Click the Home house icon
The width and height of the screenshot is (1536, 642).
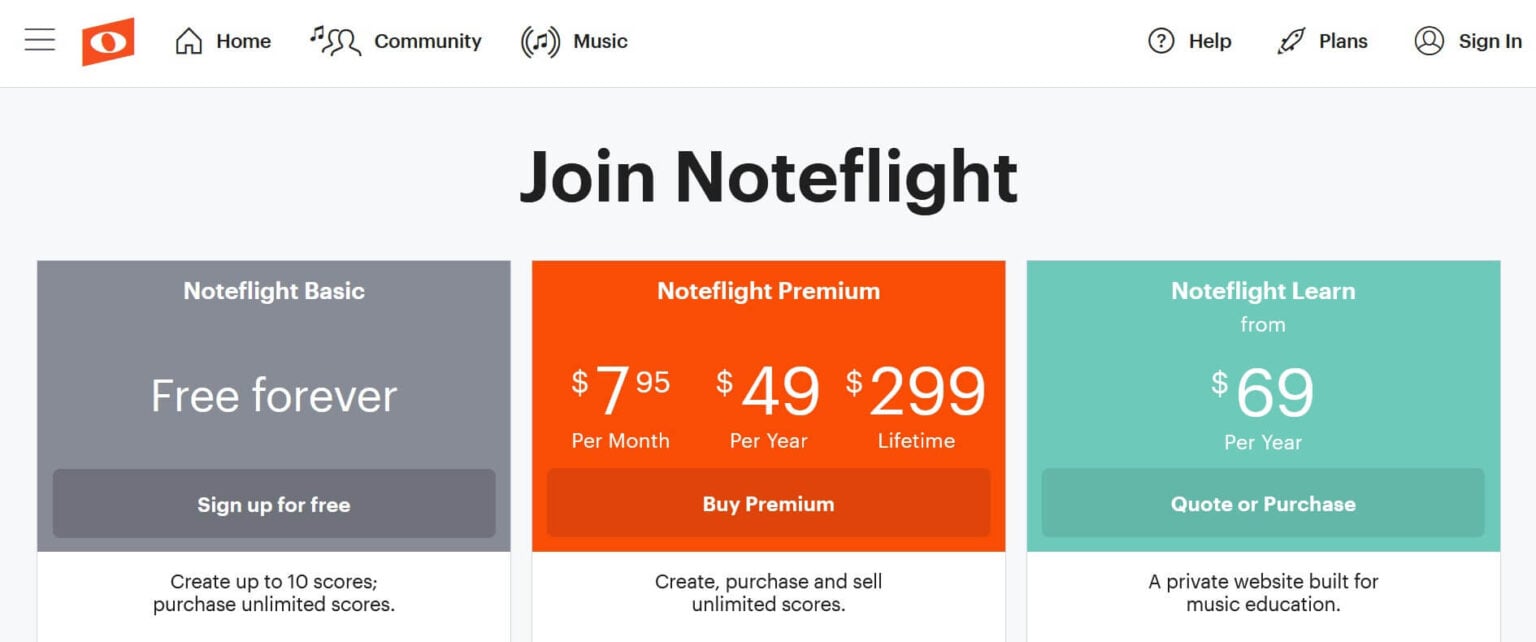pyautogui.click(x=188, y=41)
